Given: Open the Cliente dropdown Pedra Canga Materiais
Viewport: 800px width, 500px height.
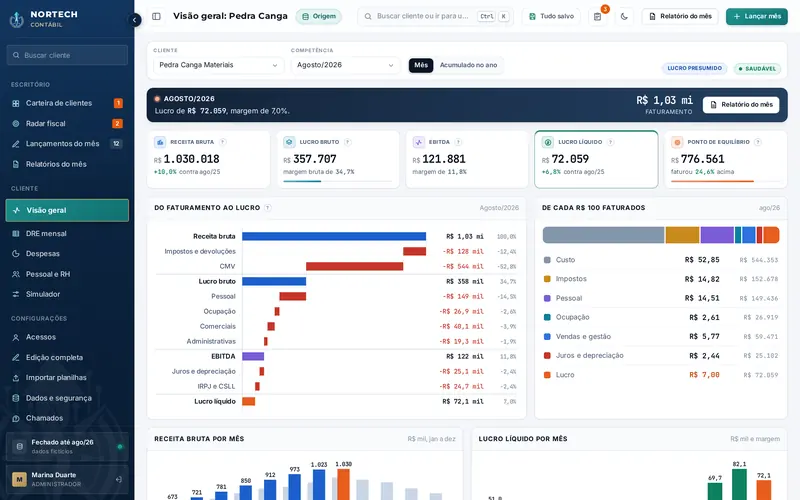Looking at the screenshot, I should click(218, 65).
